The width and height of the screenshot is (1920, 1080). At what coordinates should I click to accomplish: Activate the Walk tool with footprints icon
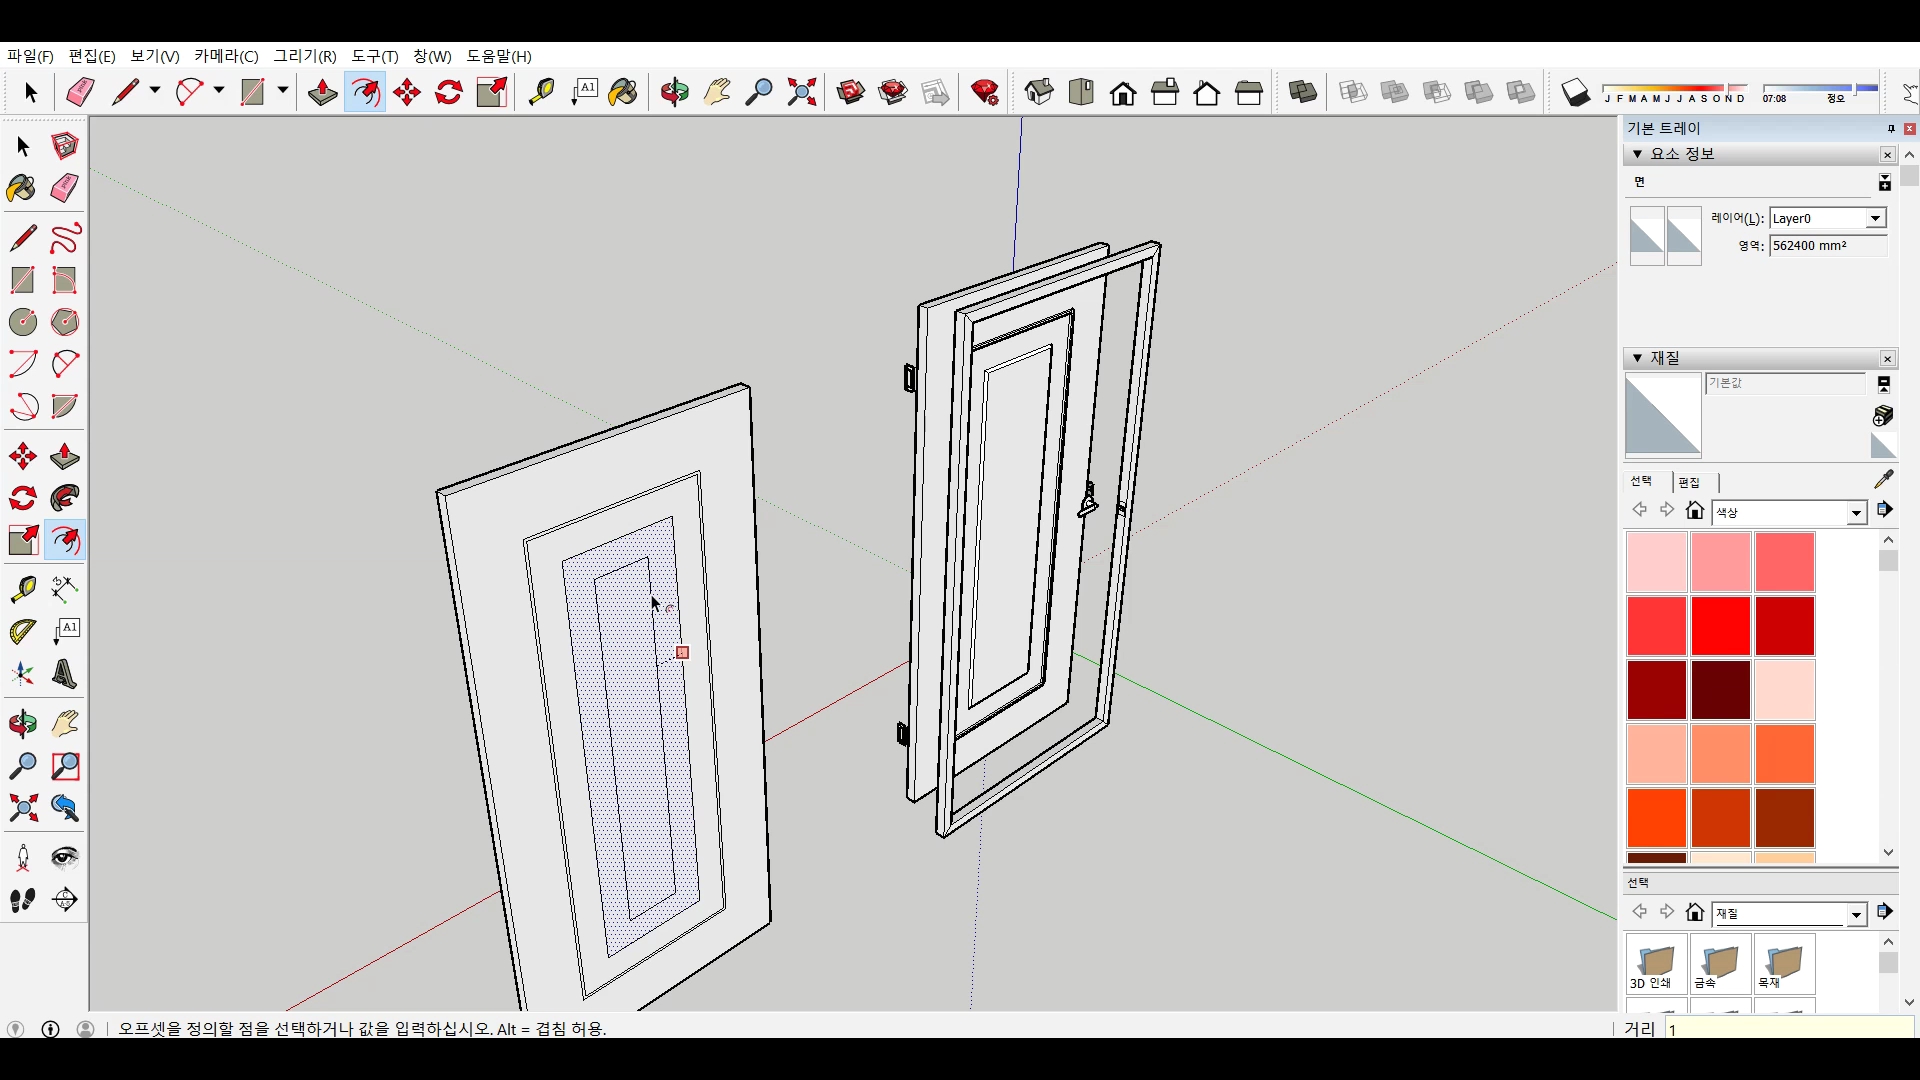pos(23,900)
